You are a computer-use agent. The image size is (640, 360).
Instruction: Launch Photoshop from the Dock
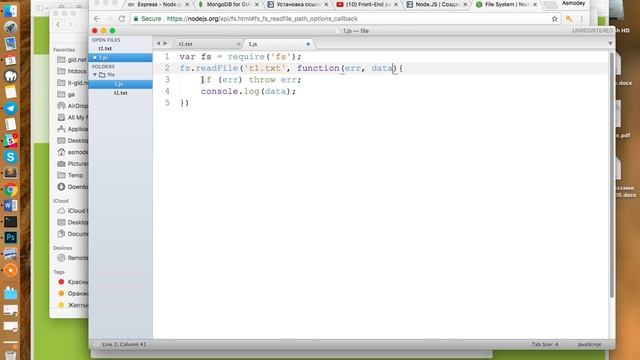(x=10, y=238)
